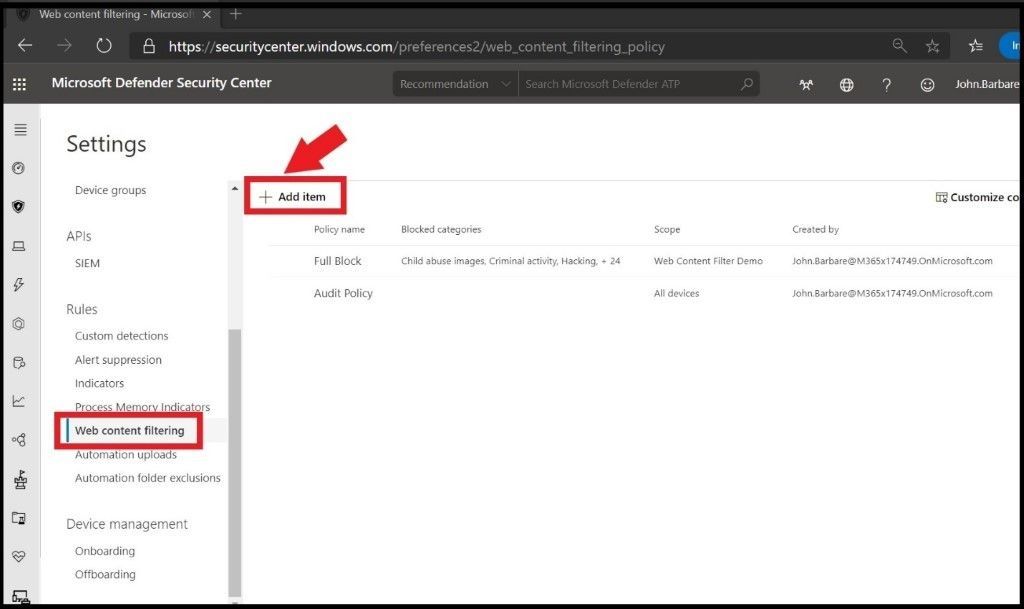This screenshot has width=1024, height=609.
Task: Open the bottom device configuration sidebar icon
Action: tap(20, 597)
